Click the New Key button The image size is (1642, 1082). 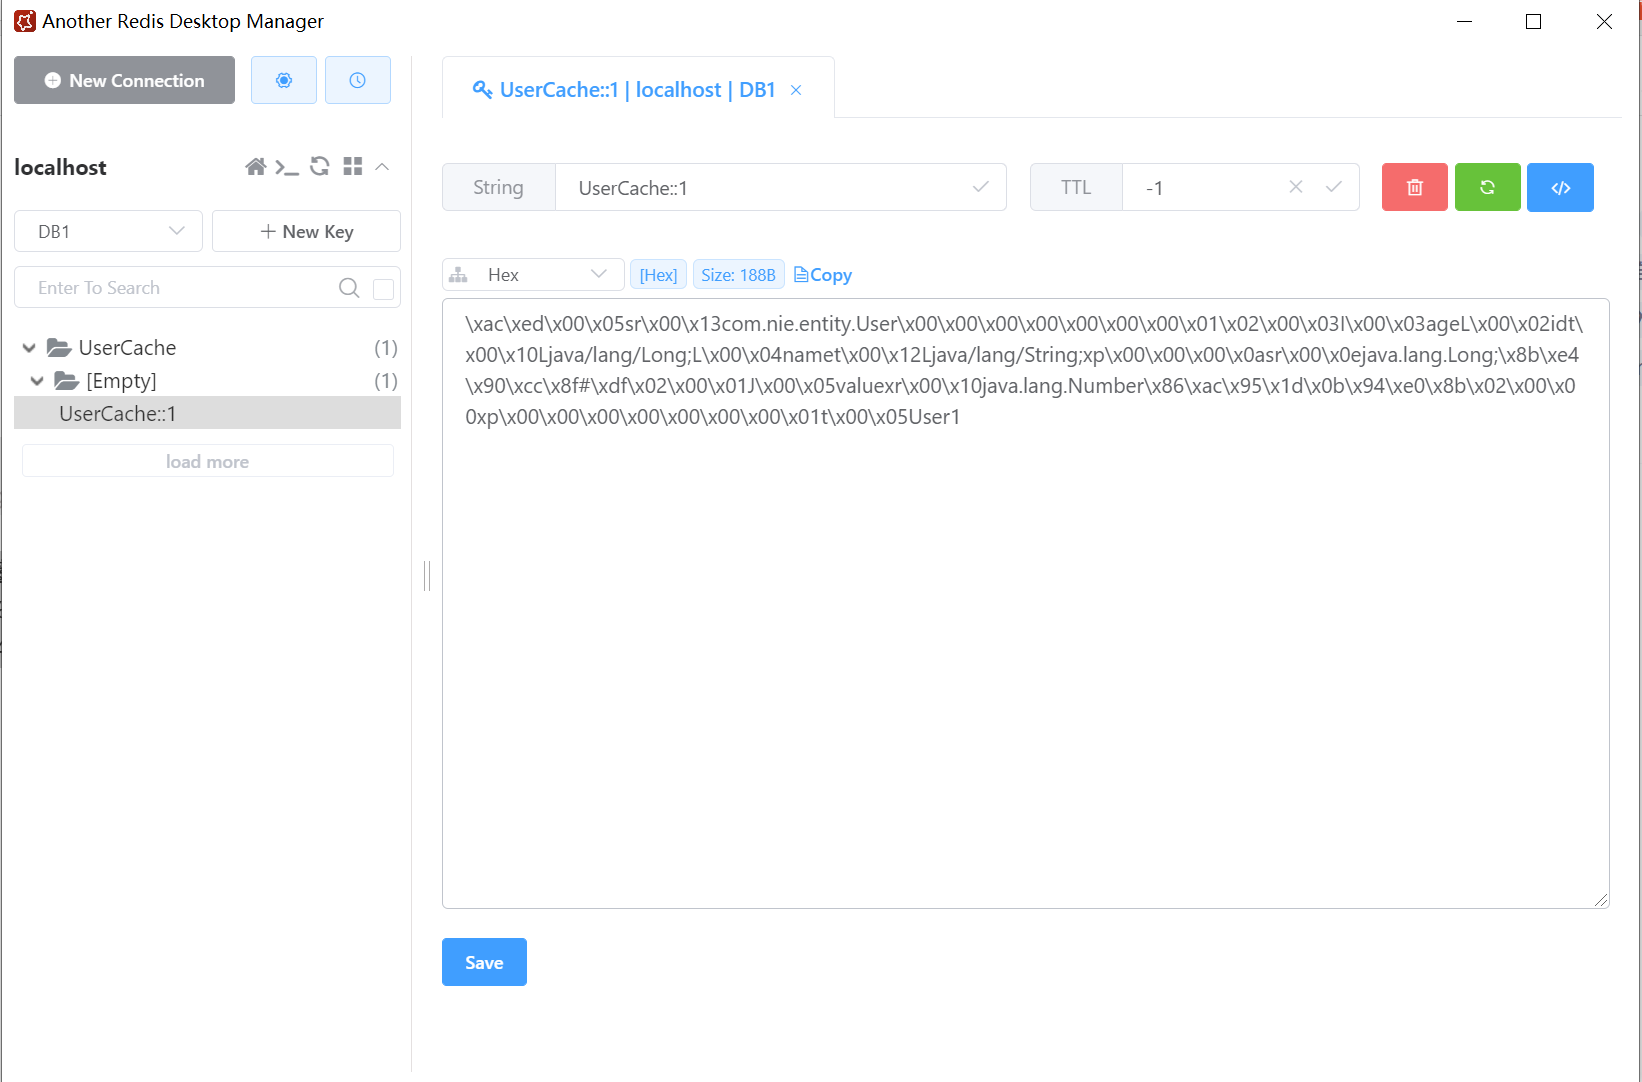[x=306, y=231]
